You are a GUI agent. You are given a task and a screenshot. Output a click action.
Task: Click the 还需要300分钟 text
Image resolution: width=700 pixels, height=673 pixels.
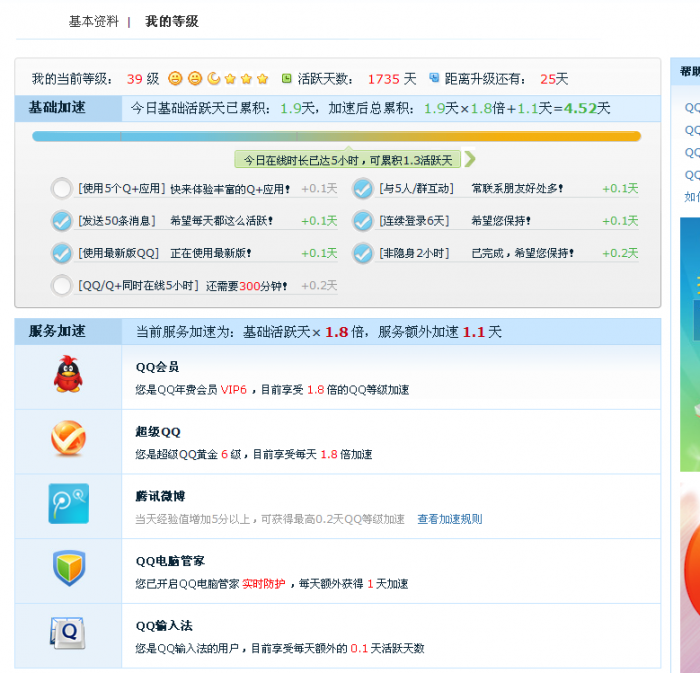(246, 286)
